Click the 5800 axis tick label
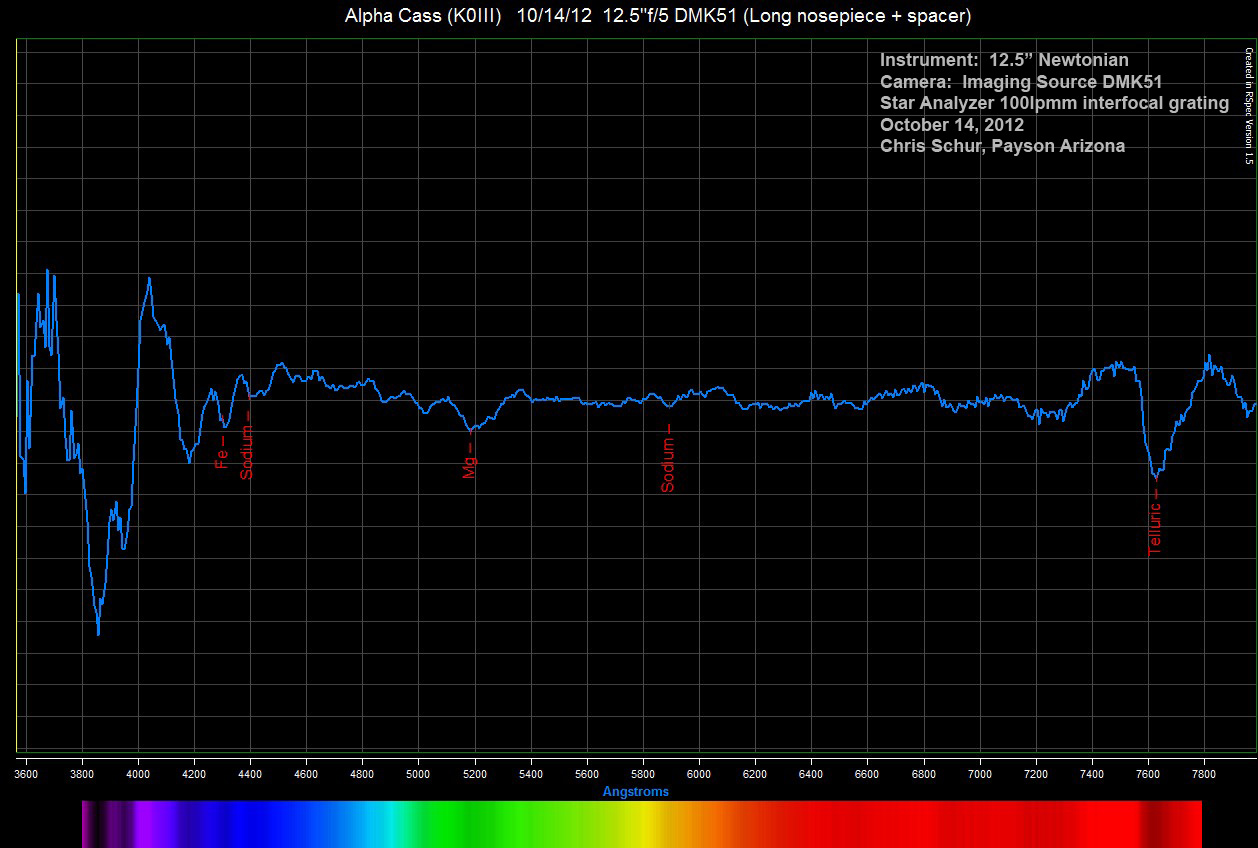This screenshot has height=848, width=1258. pyautogui.click(x=643, y=773)
